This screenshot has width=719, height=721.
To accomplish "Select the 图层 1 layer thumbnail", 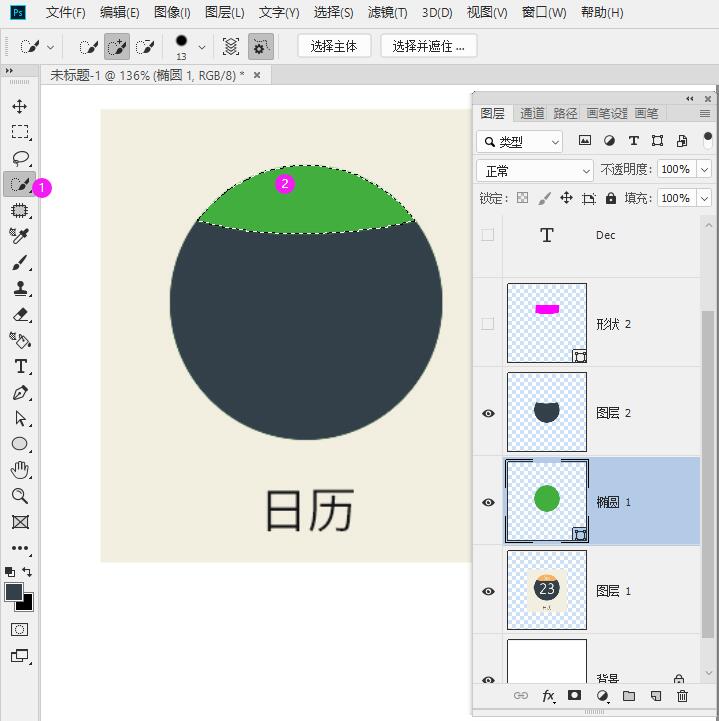I will 546,590.
